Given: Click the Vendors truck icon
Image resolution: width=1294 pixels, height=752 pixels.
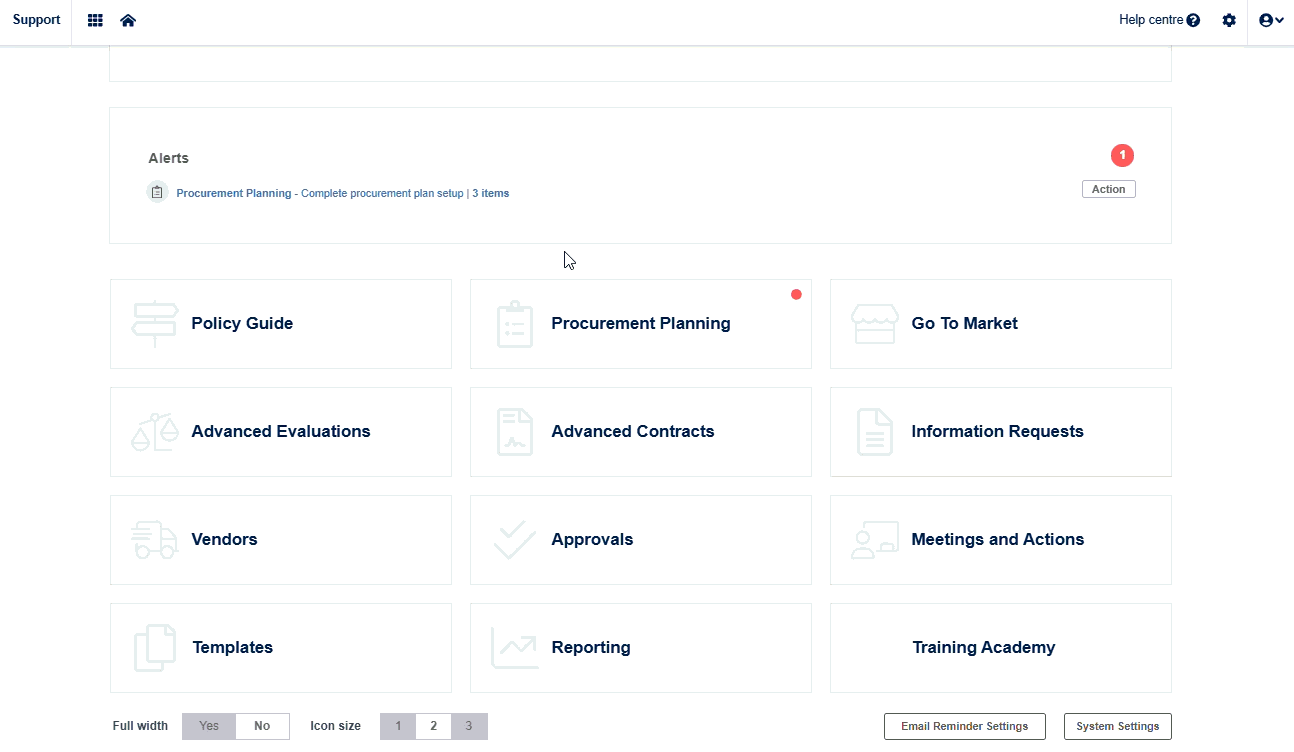Looking at the screenshot, I should click(155, 540).
